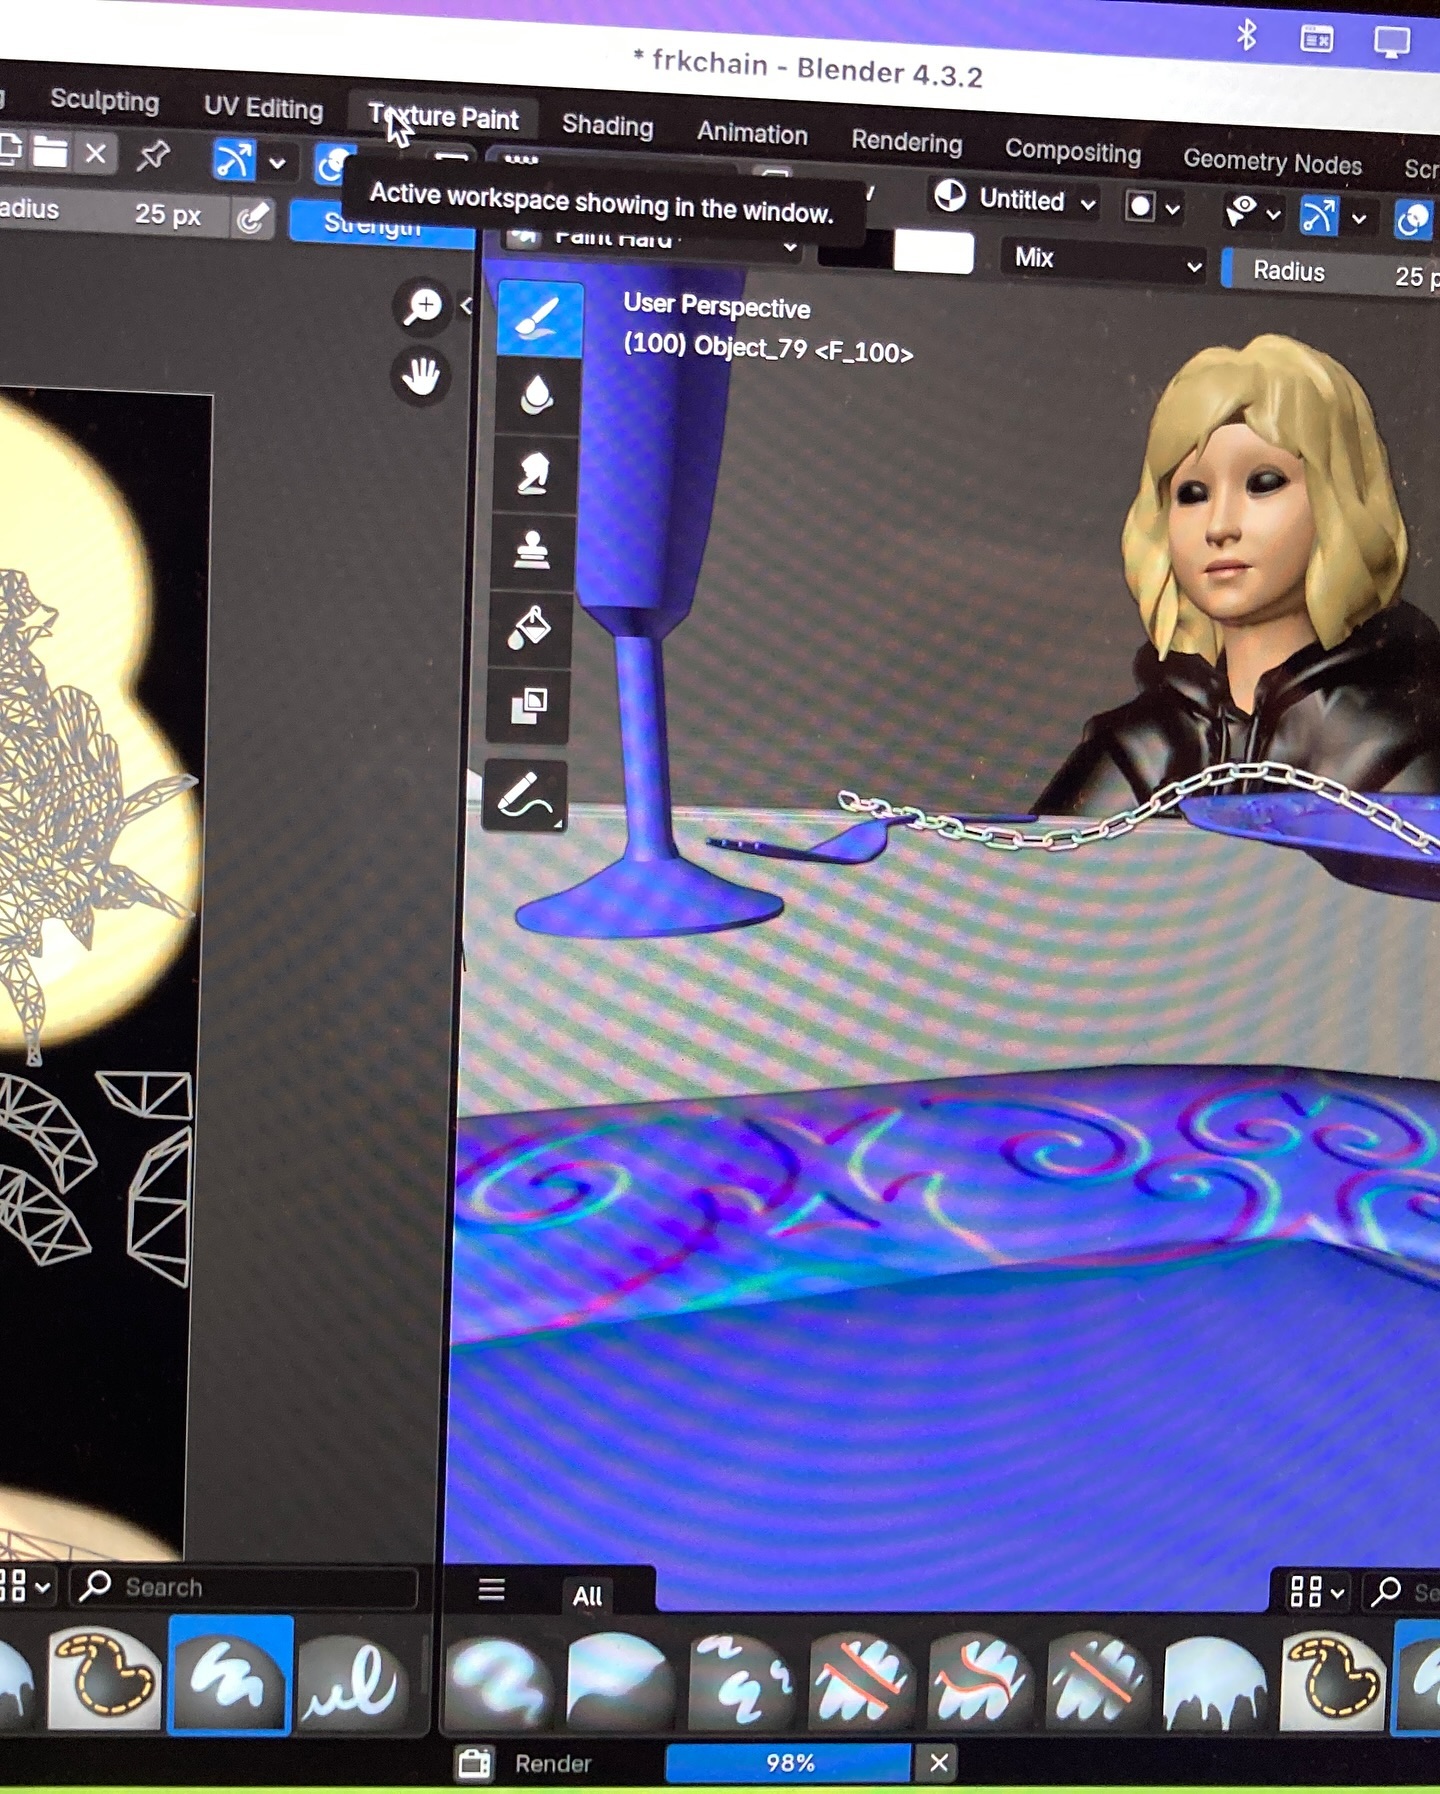Click the Radius slider in the 3D viewport header
This screenshot has width=1440, height=1794.
1331,274
